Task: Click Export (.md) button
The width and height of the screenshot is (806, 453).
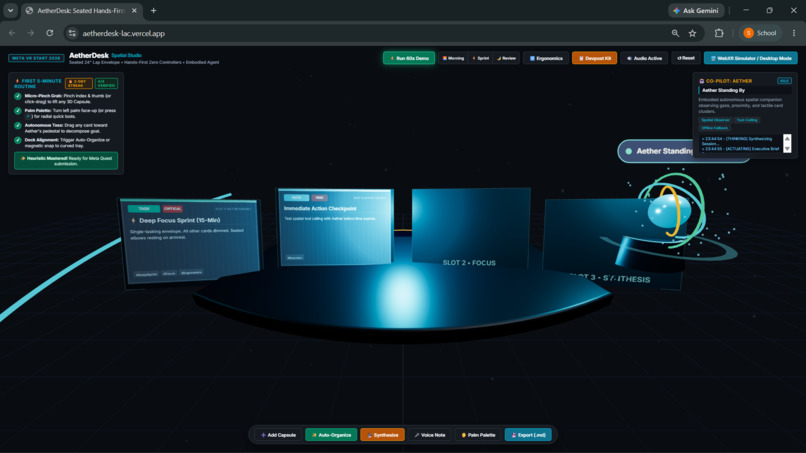Action: [528, 435]
